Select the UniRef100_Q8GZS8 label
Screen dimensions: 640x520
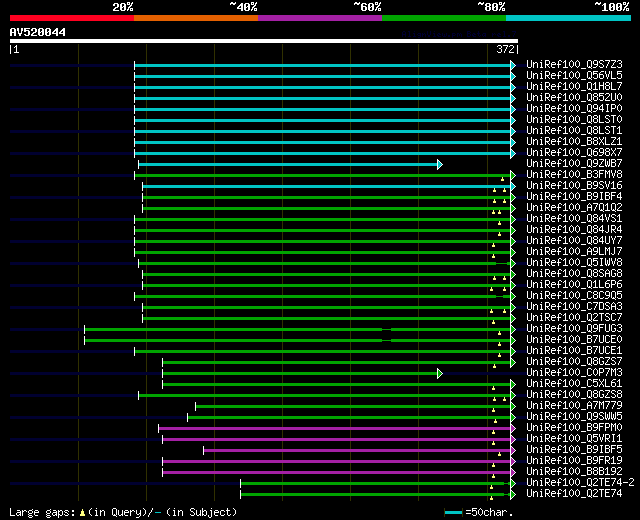click(x=574, y=395)
